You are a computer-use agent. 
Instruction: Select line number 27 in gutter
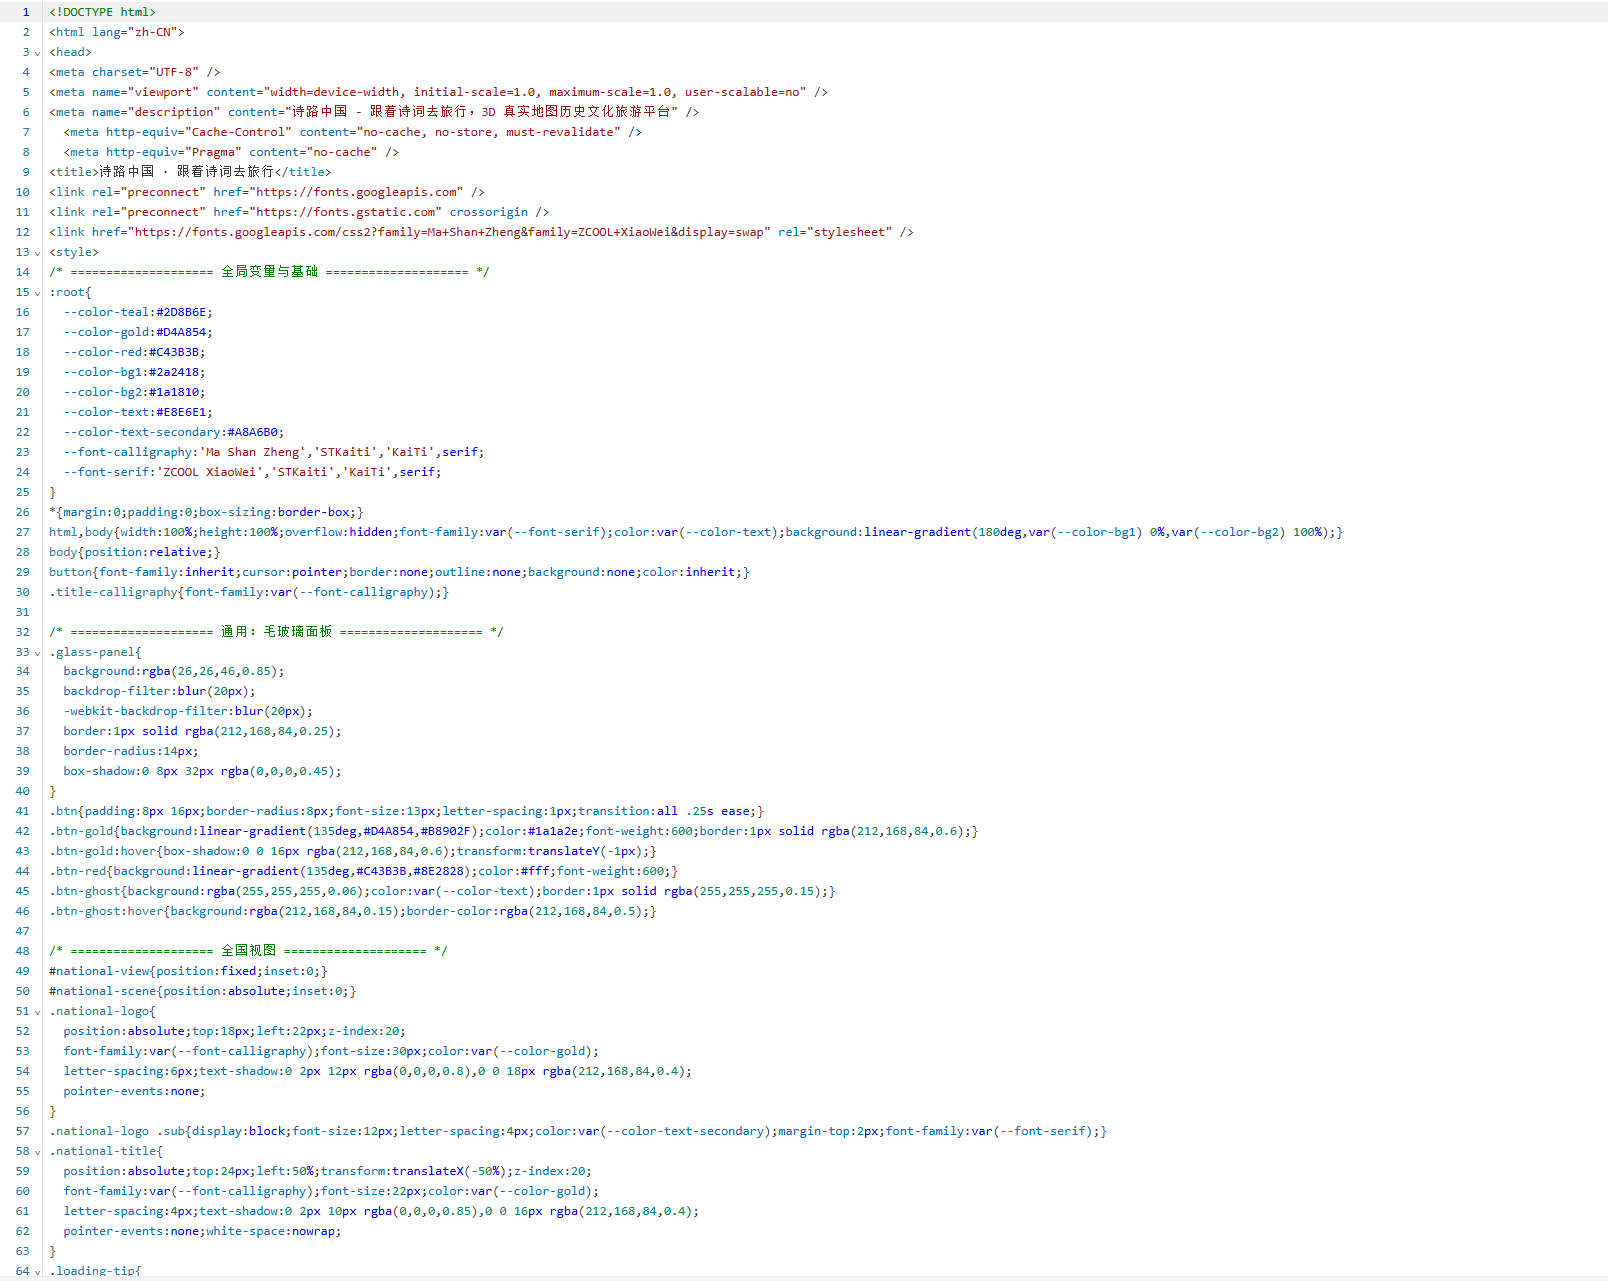[23, 532]
